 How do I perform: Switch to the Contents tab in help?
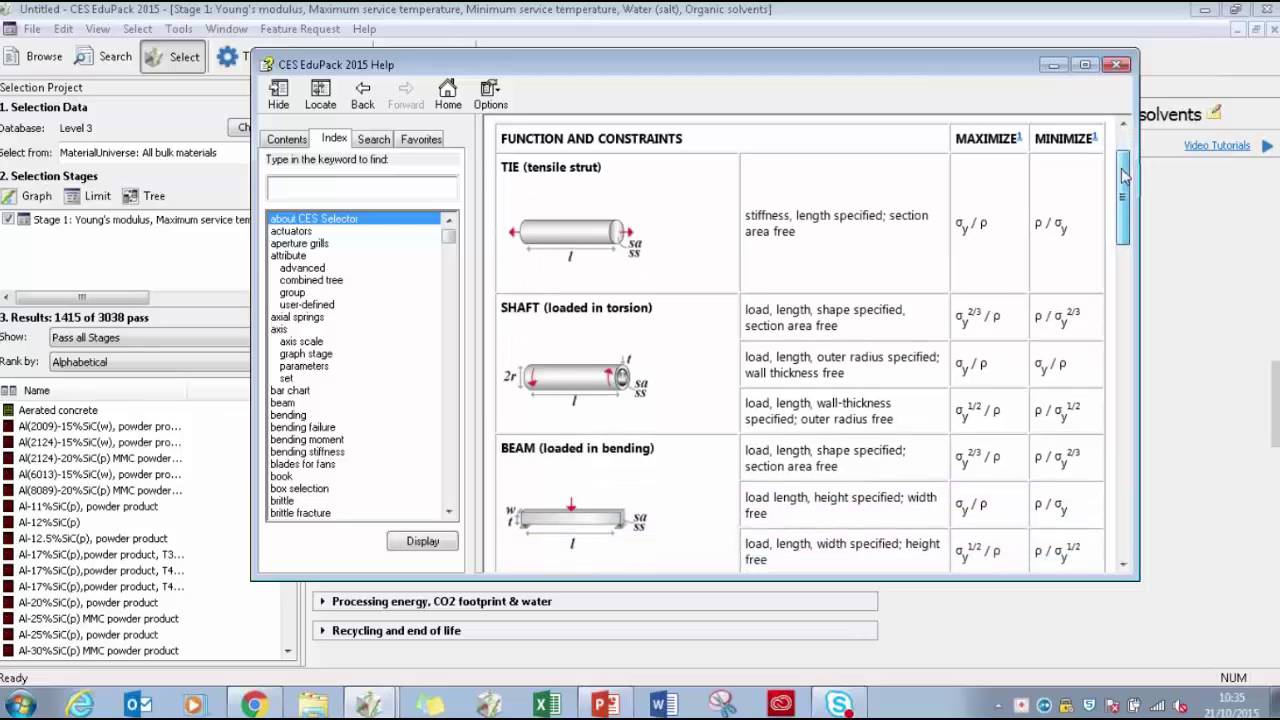pyautogui.click(x=287, y=140)
